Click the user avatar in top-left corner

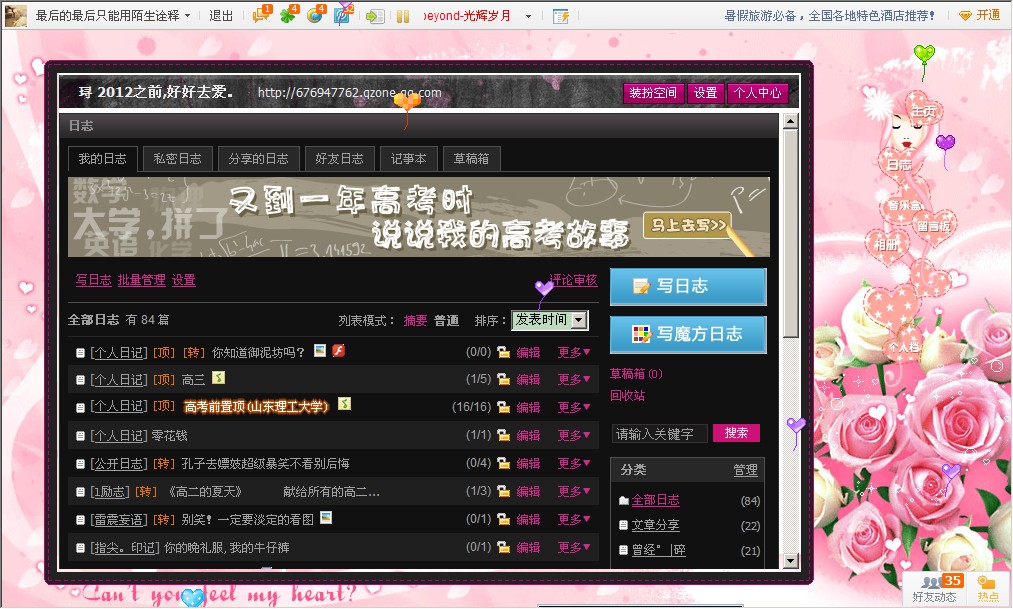16,15
